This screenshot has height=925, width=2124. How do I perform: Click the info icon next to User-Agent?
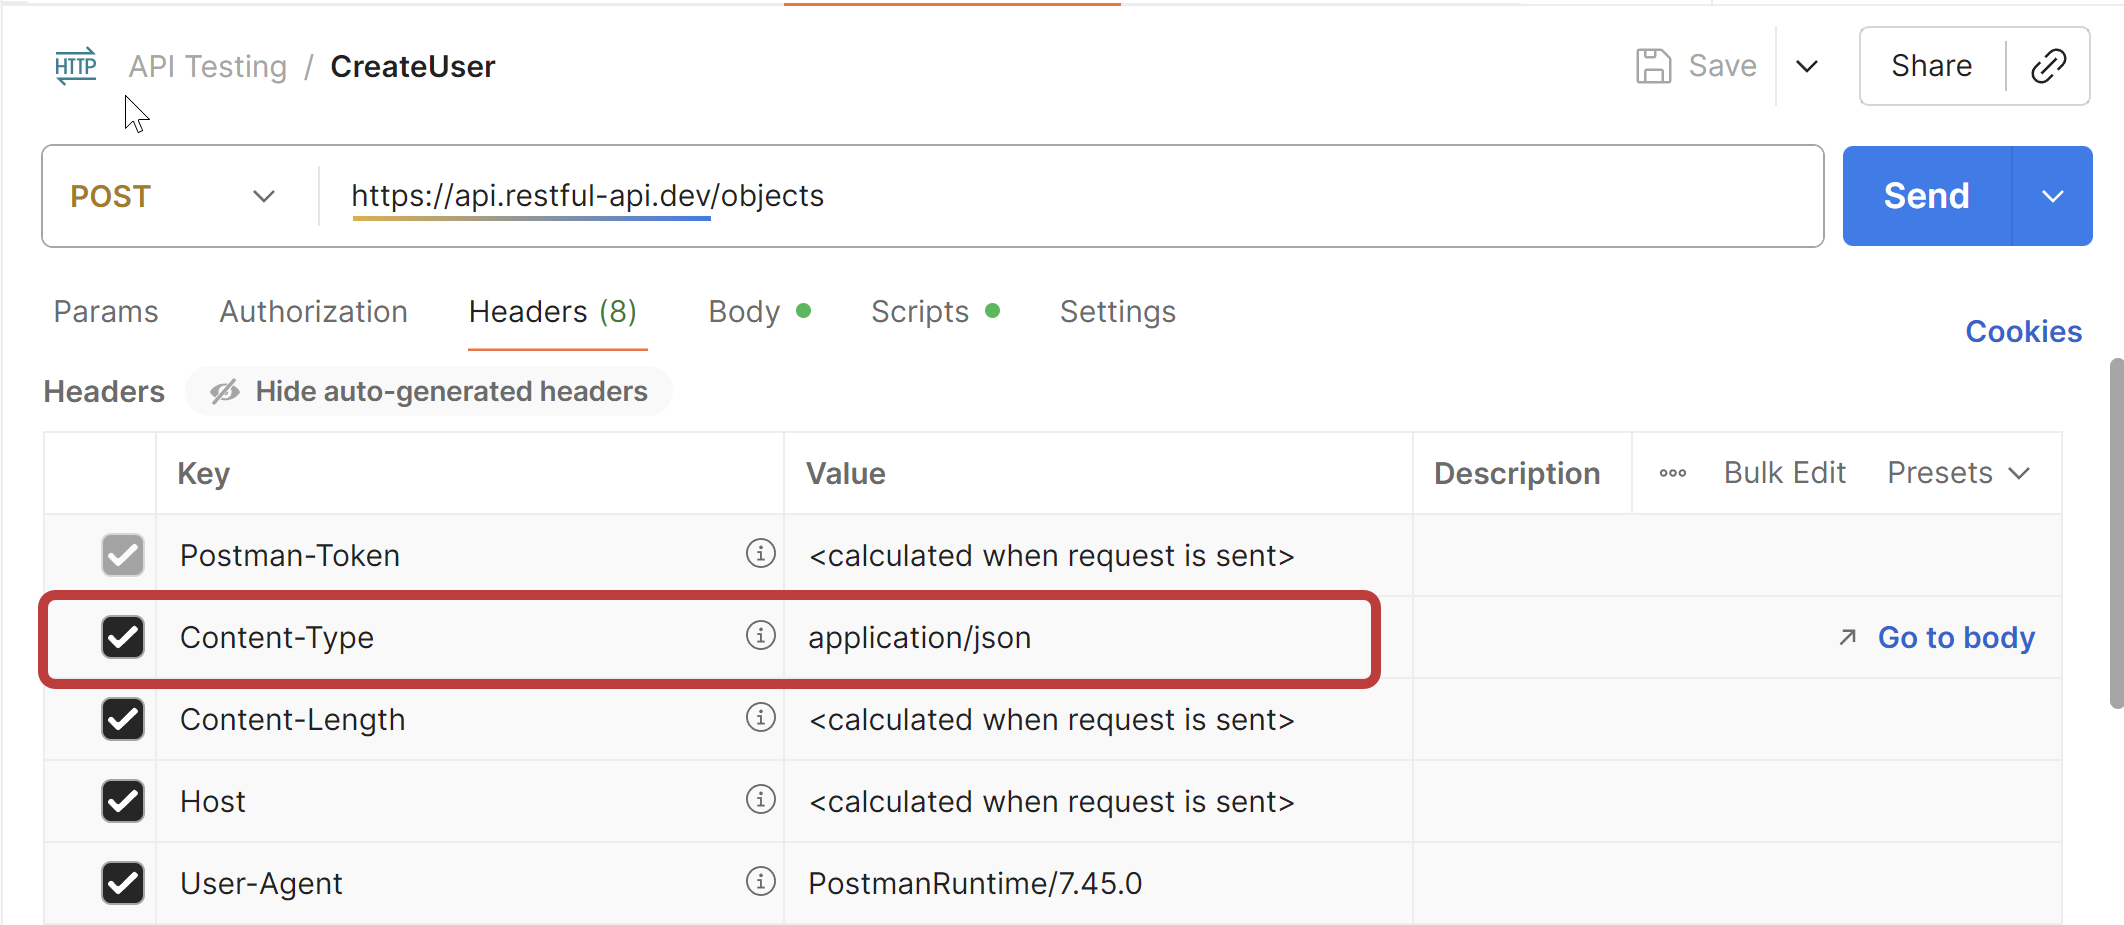click(761, 882)
